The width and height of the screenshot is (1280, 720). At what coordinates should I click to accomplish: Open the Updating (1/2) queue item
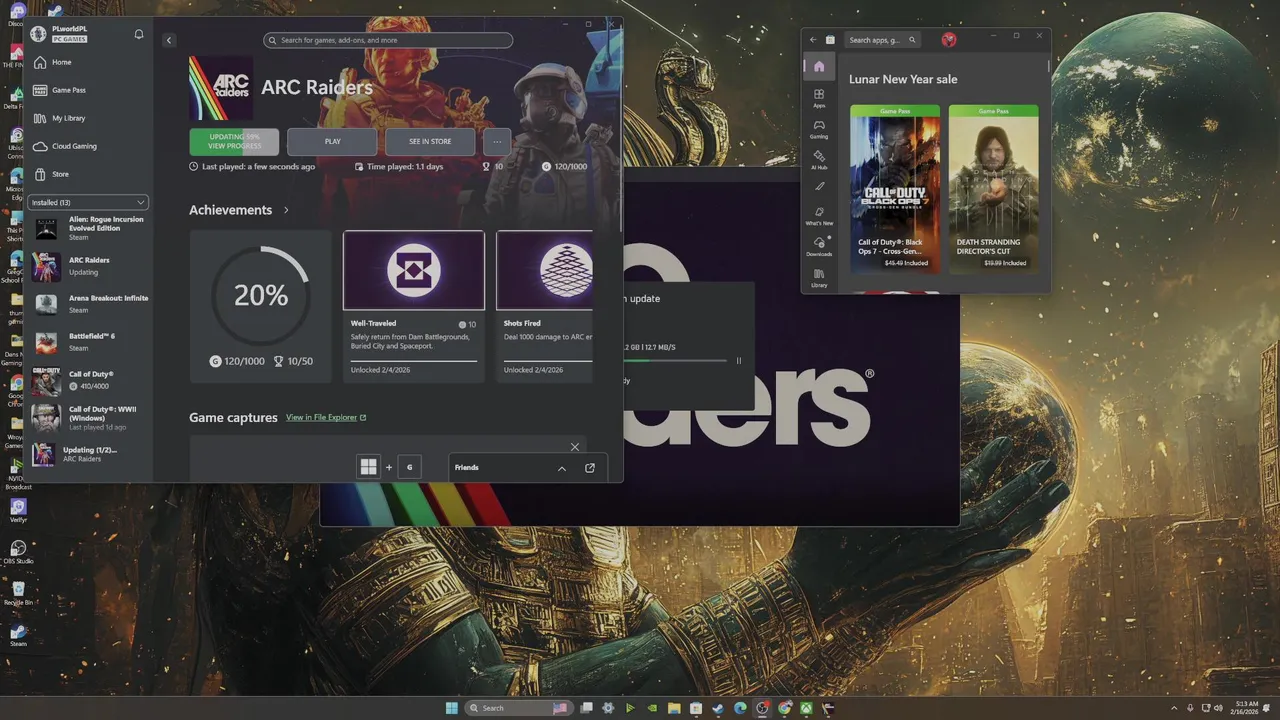88,454
